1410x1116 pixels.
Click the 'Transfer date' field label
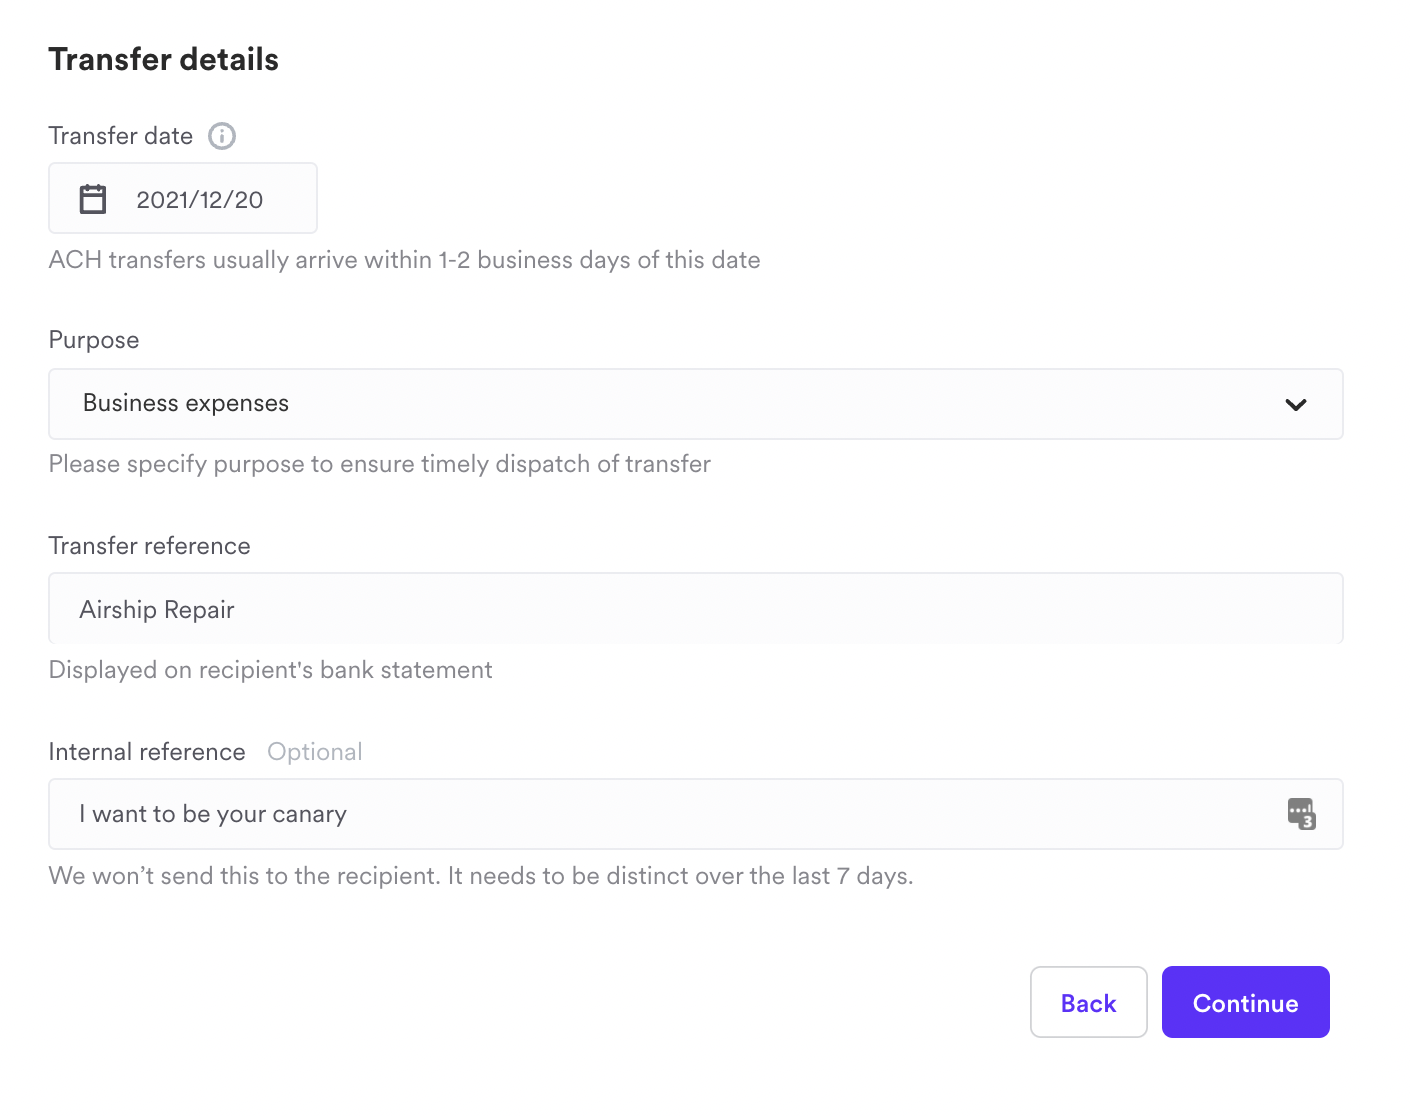click(121, 136)
